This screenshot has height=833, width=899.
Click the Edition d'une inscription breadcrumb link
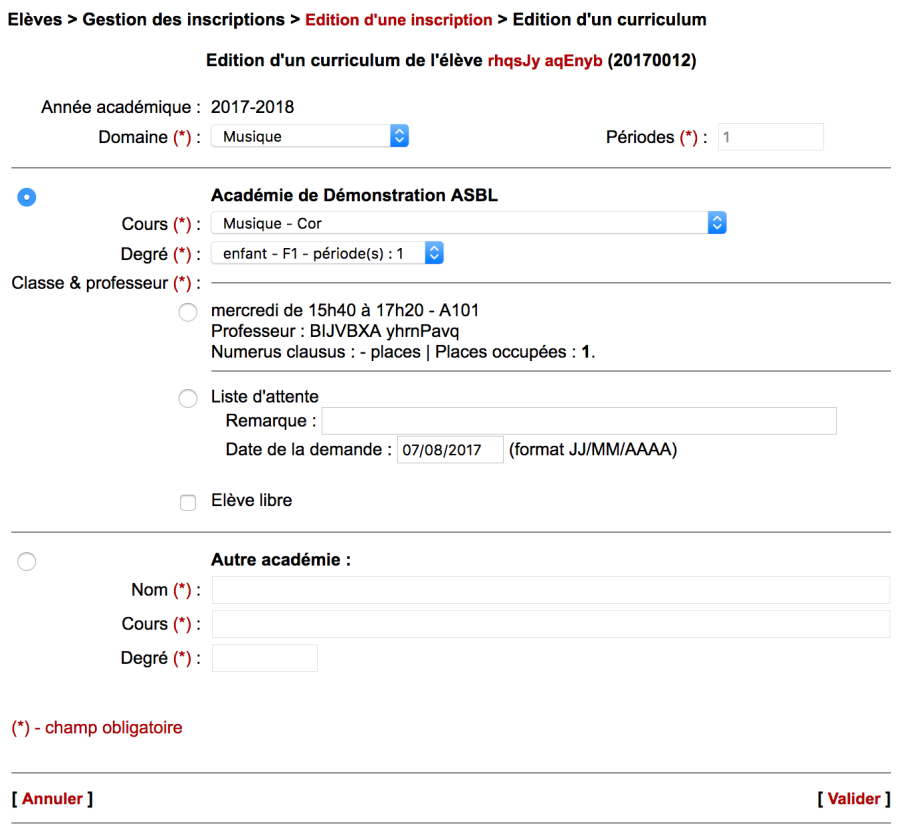[399, 19]
